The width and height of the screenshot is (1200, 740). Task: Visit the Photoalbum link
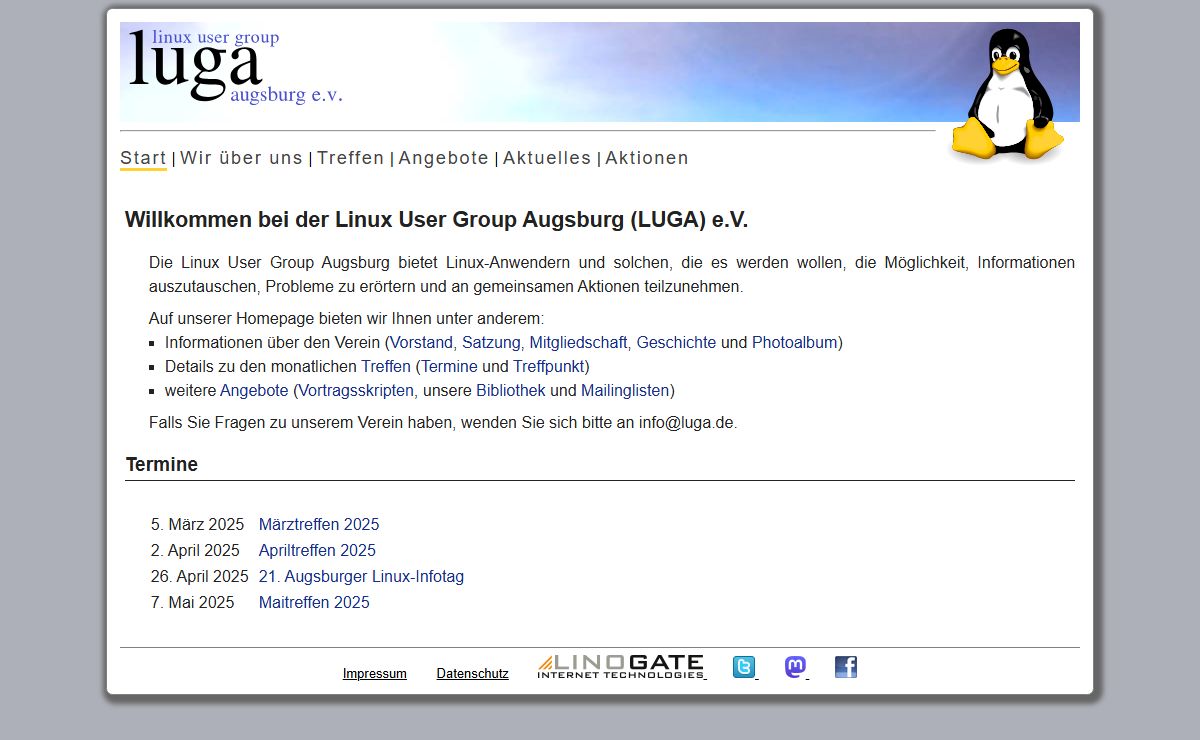pos(795,342)
